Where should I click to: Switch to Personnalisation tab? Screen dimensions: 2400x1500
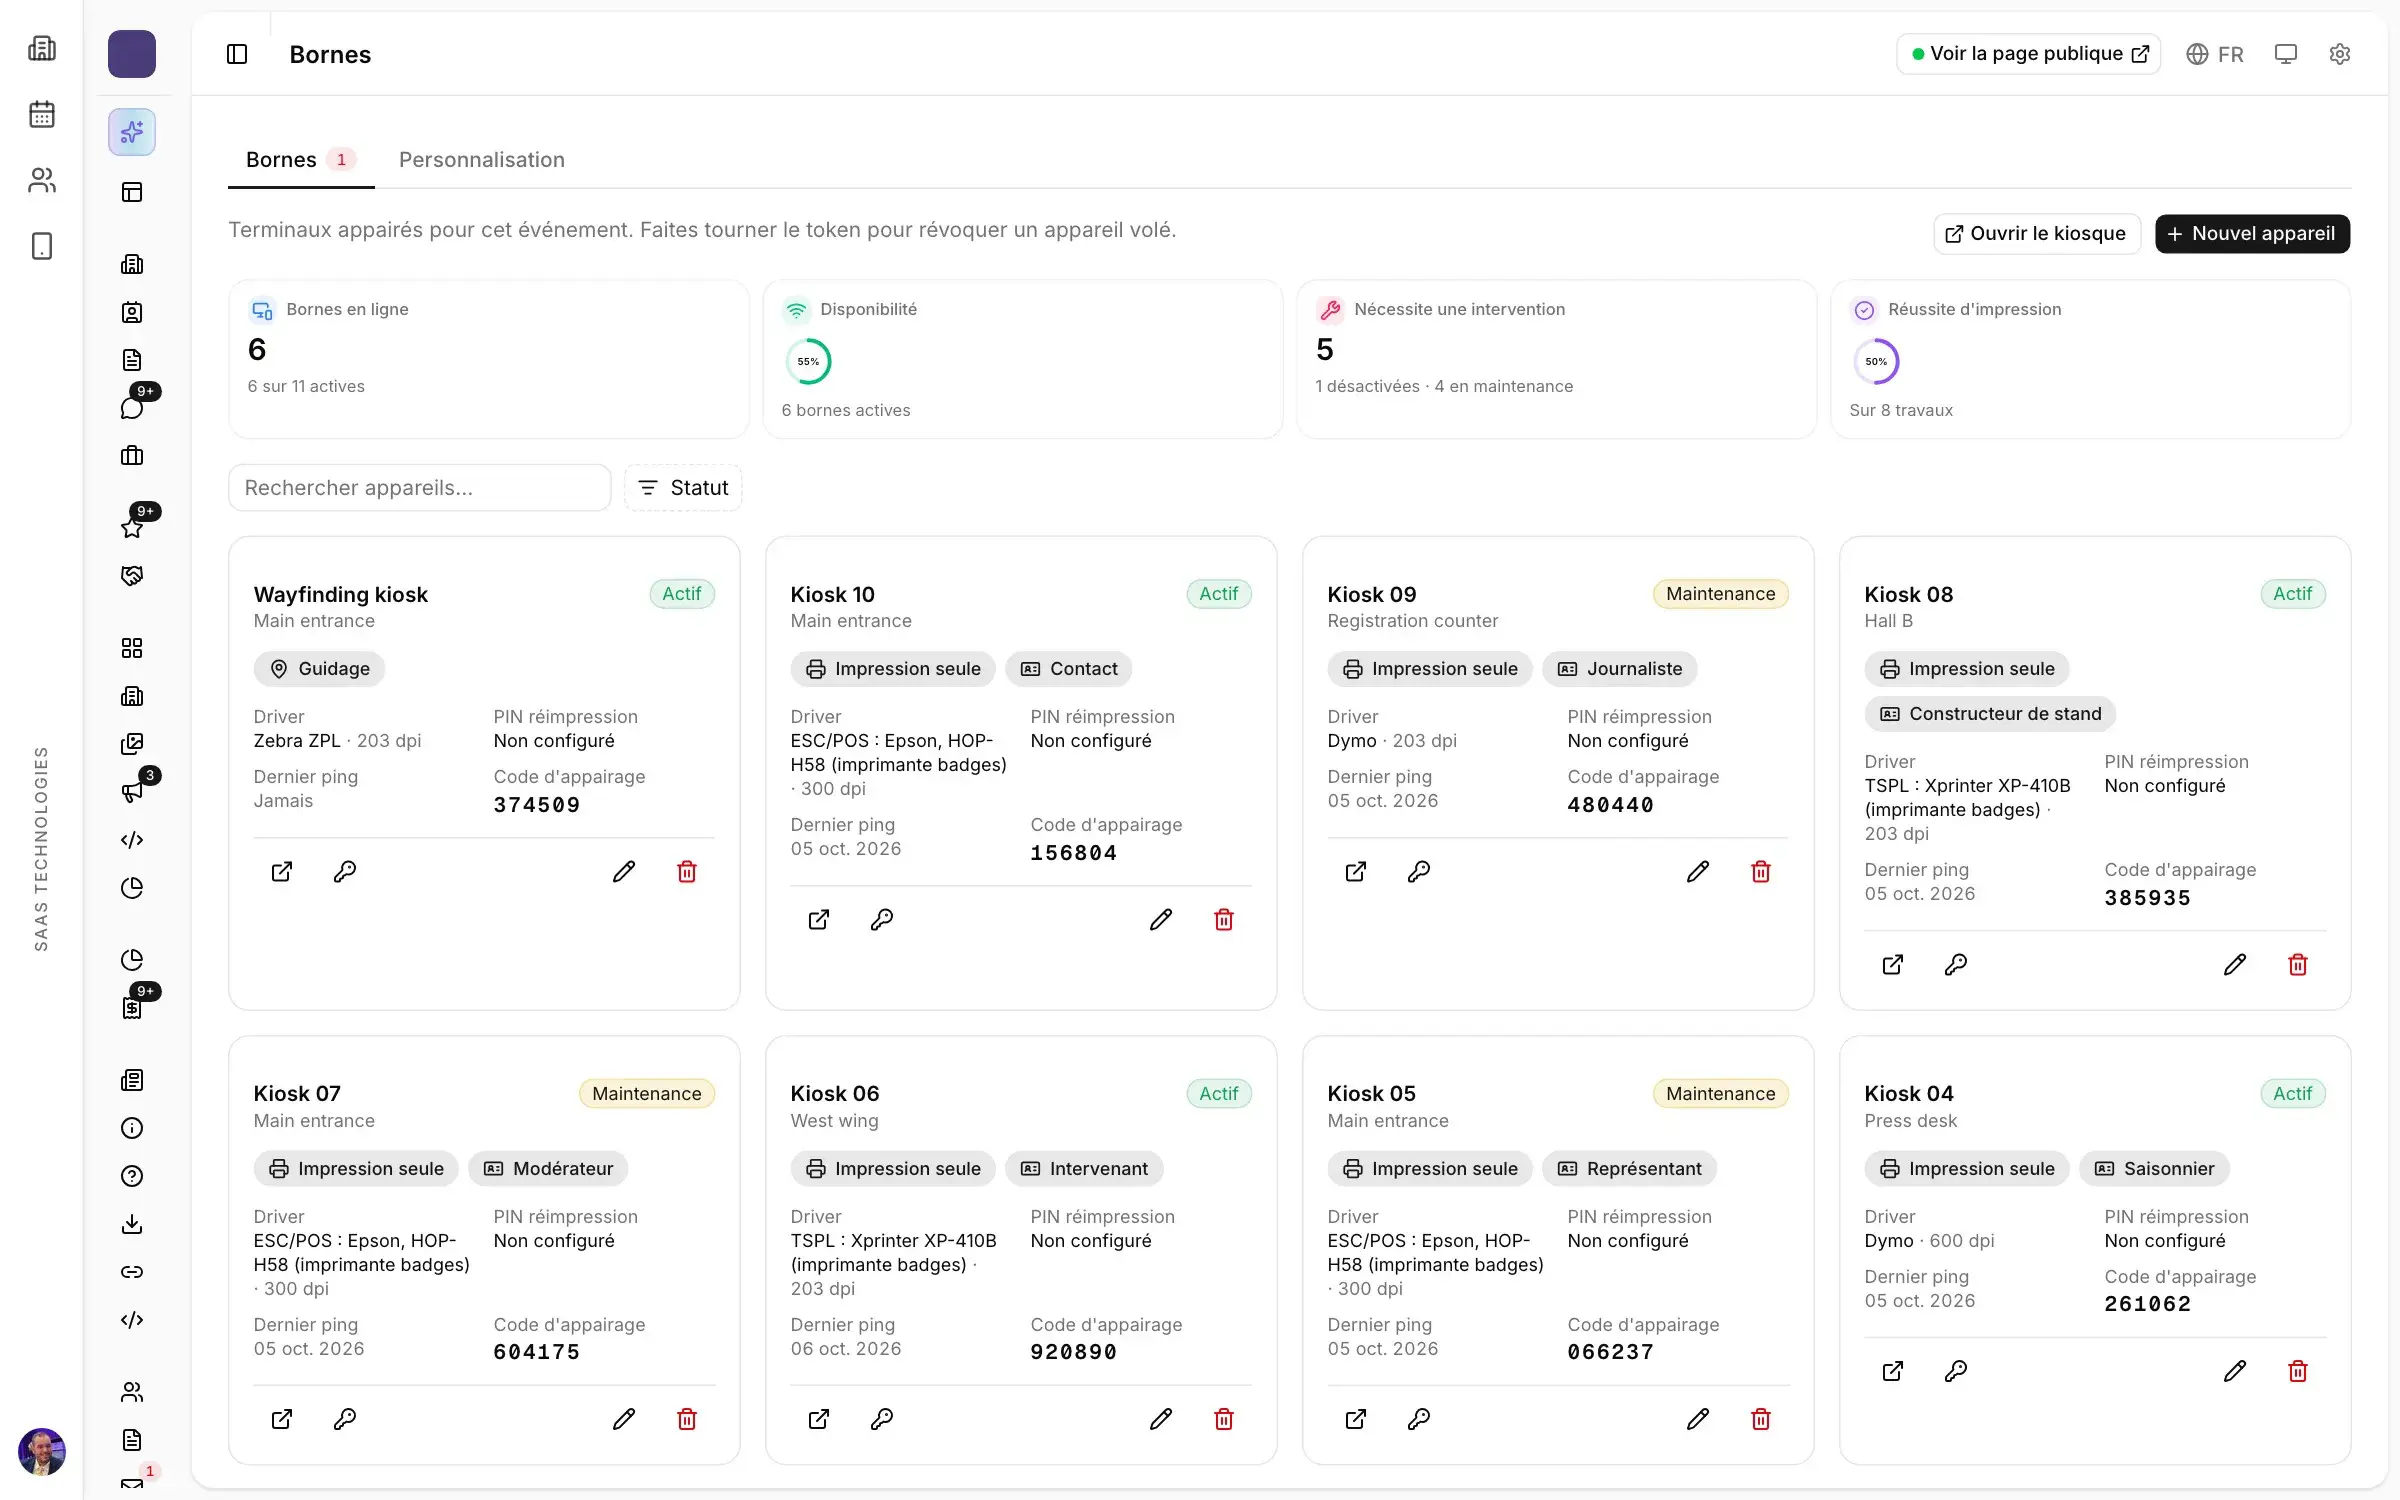(x=482, y=160)
